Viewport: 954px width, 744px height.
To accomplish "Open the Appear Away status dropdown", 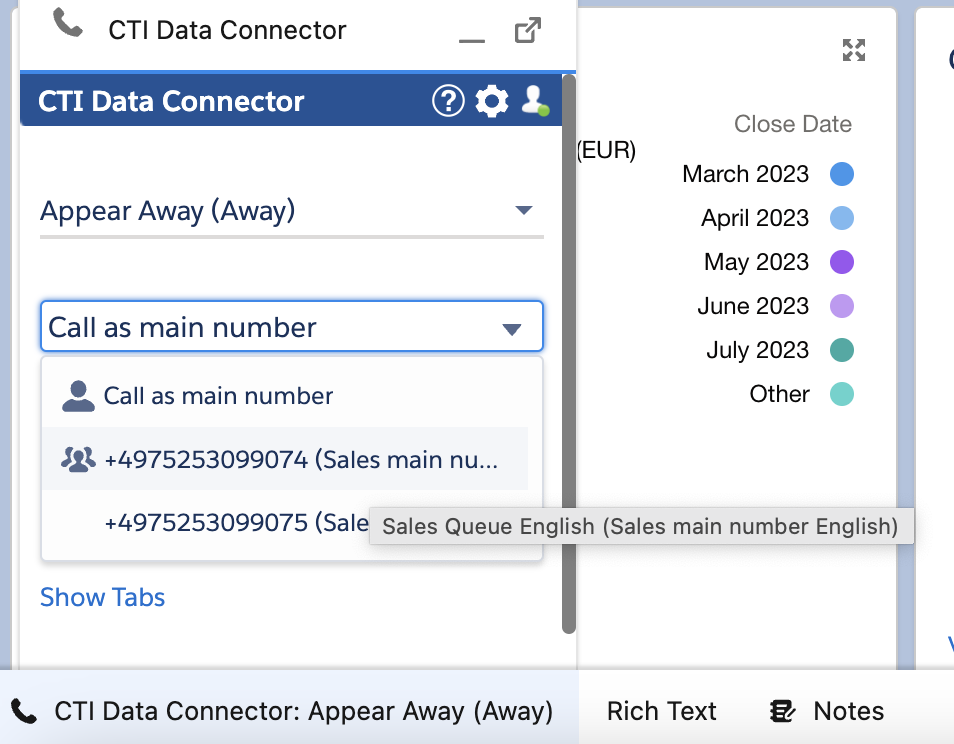I will click(x=291, y=211).
